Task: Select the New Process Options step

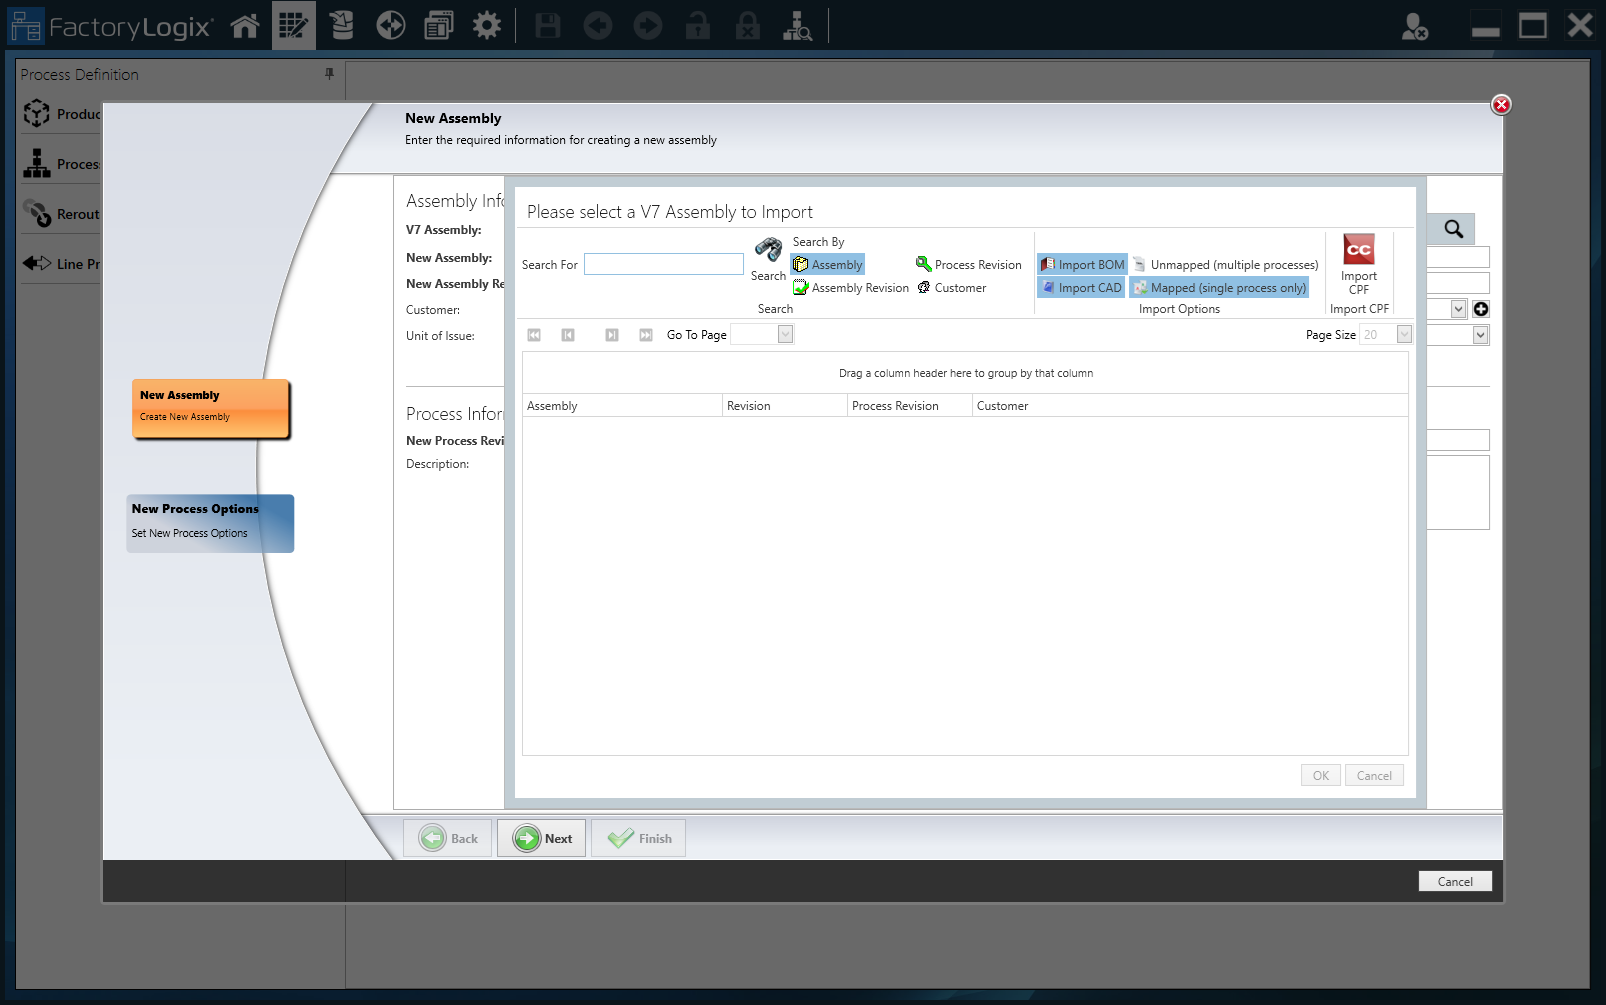Action: pos(210,521)
